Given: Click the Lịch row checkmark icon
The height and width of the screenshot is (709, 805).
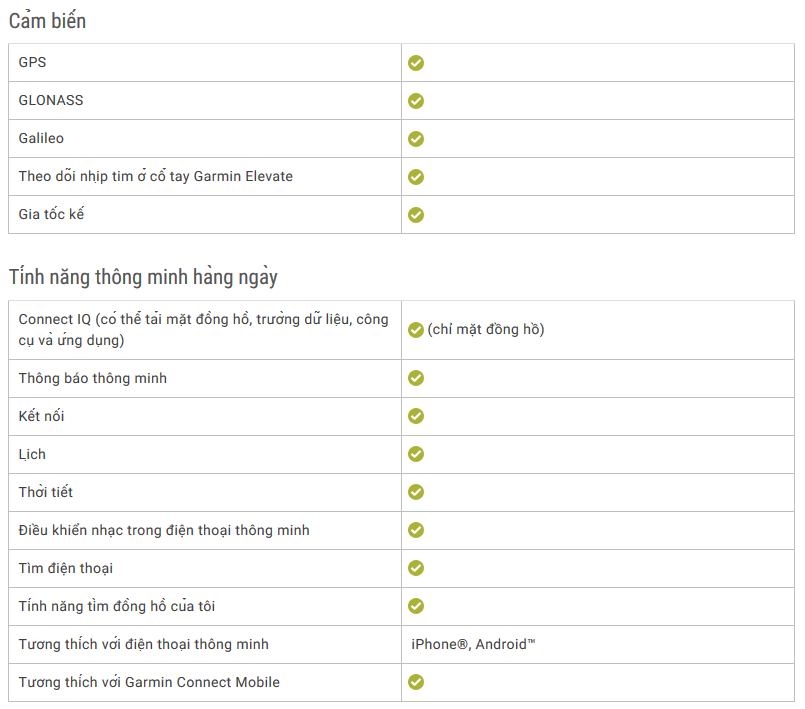Looking at the screenshot, I should 416,454.
